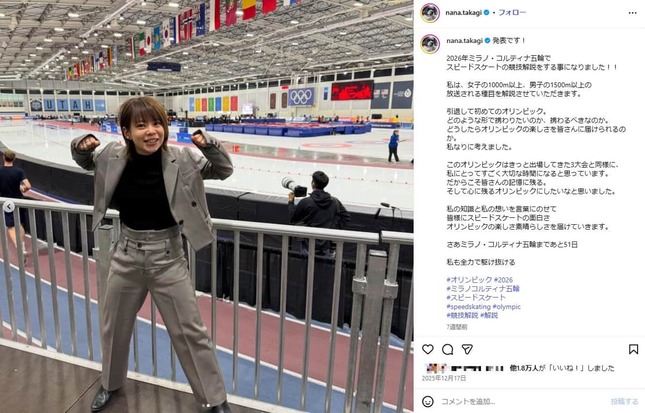
Task: Submit comment with the 投稿する button
Action: point(624,401)
